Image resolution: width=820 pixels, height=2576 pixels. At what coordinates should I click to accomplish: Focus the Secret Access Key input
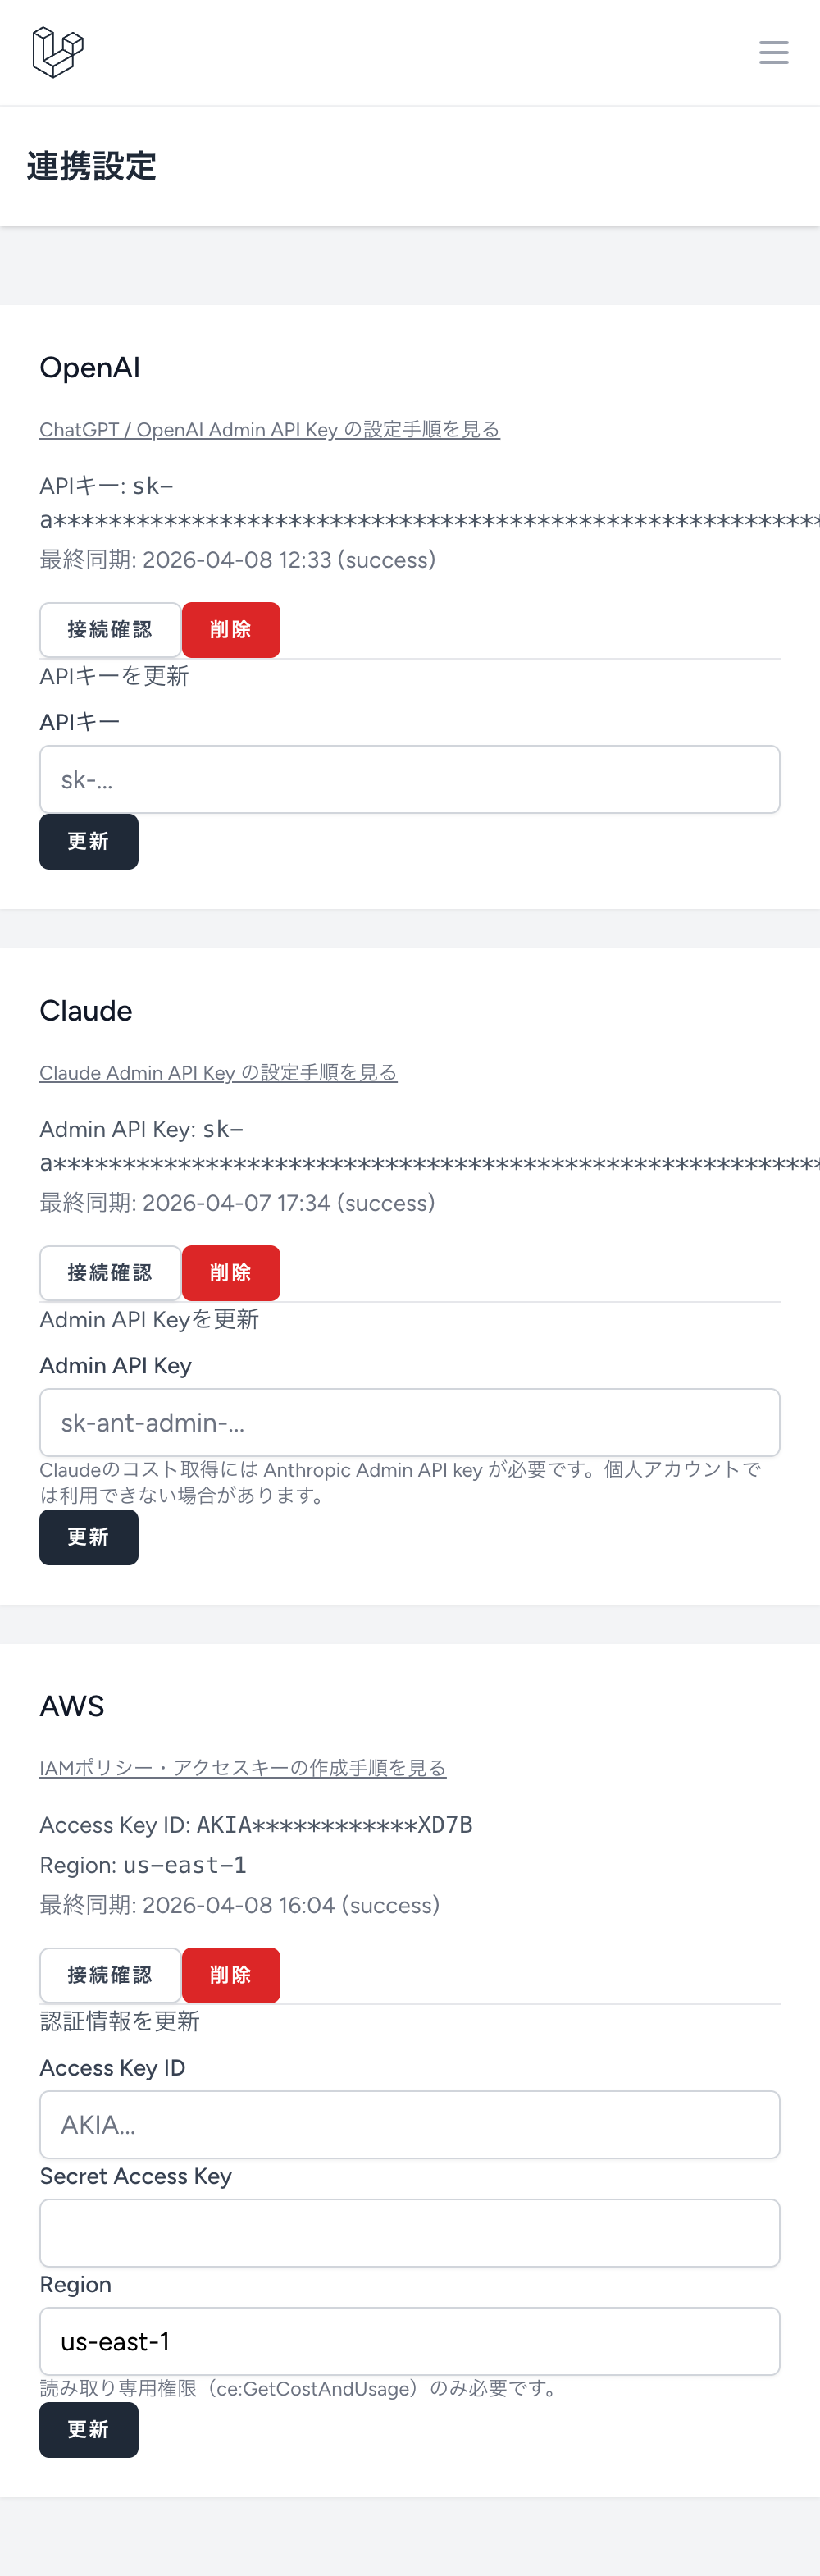[x=409, y=2232]
